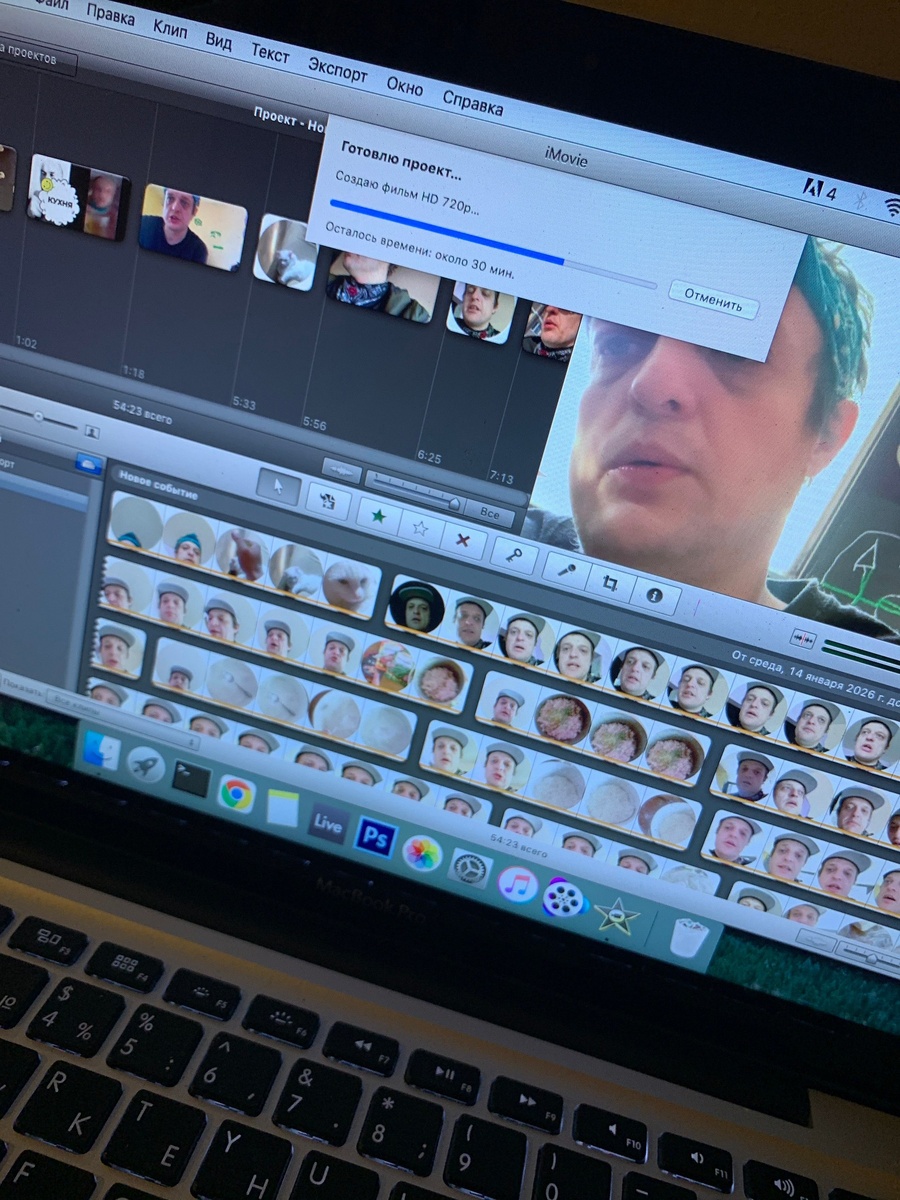Viewport: 900px width, 1200px height.
Task: Open the Справка menu
Action: point(472,101)
